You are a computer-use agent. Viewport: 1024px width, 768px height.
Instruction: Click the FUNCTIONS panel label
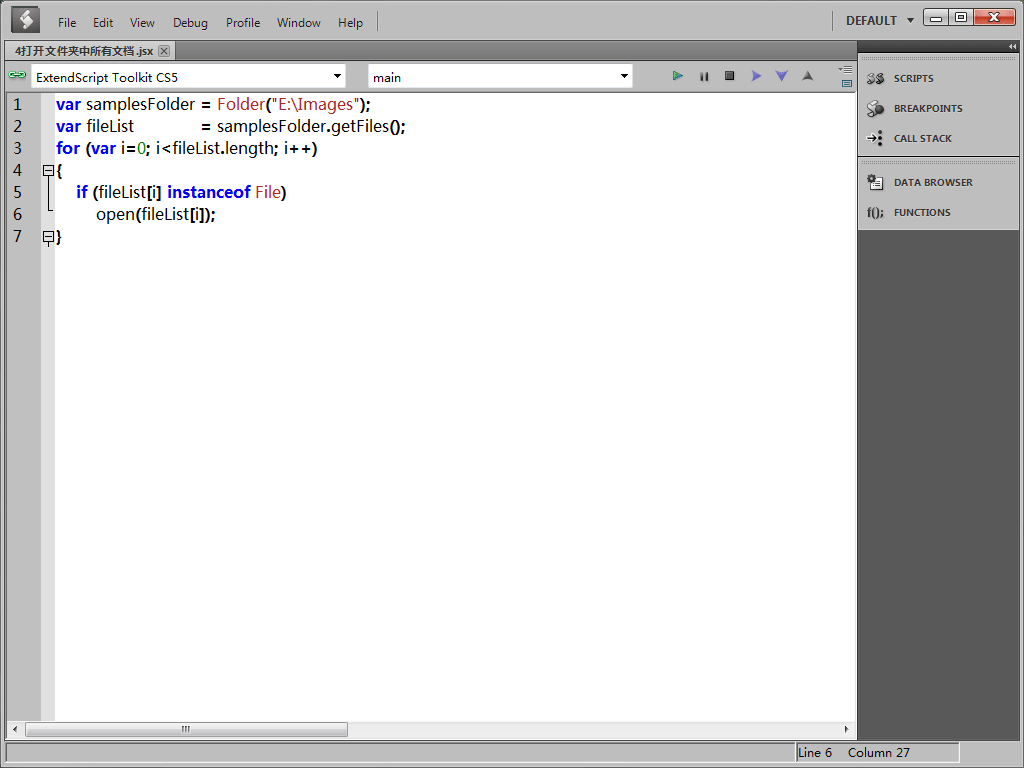pyautogui.click(x=921, y=212)
